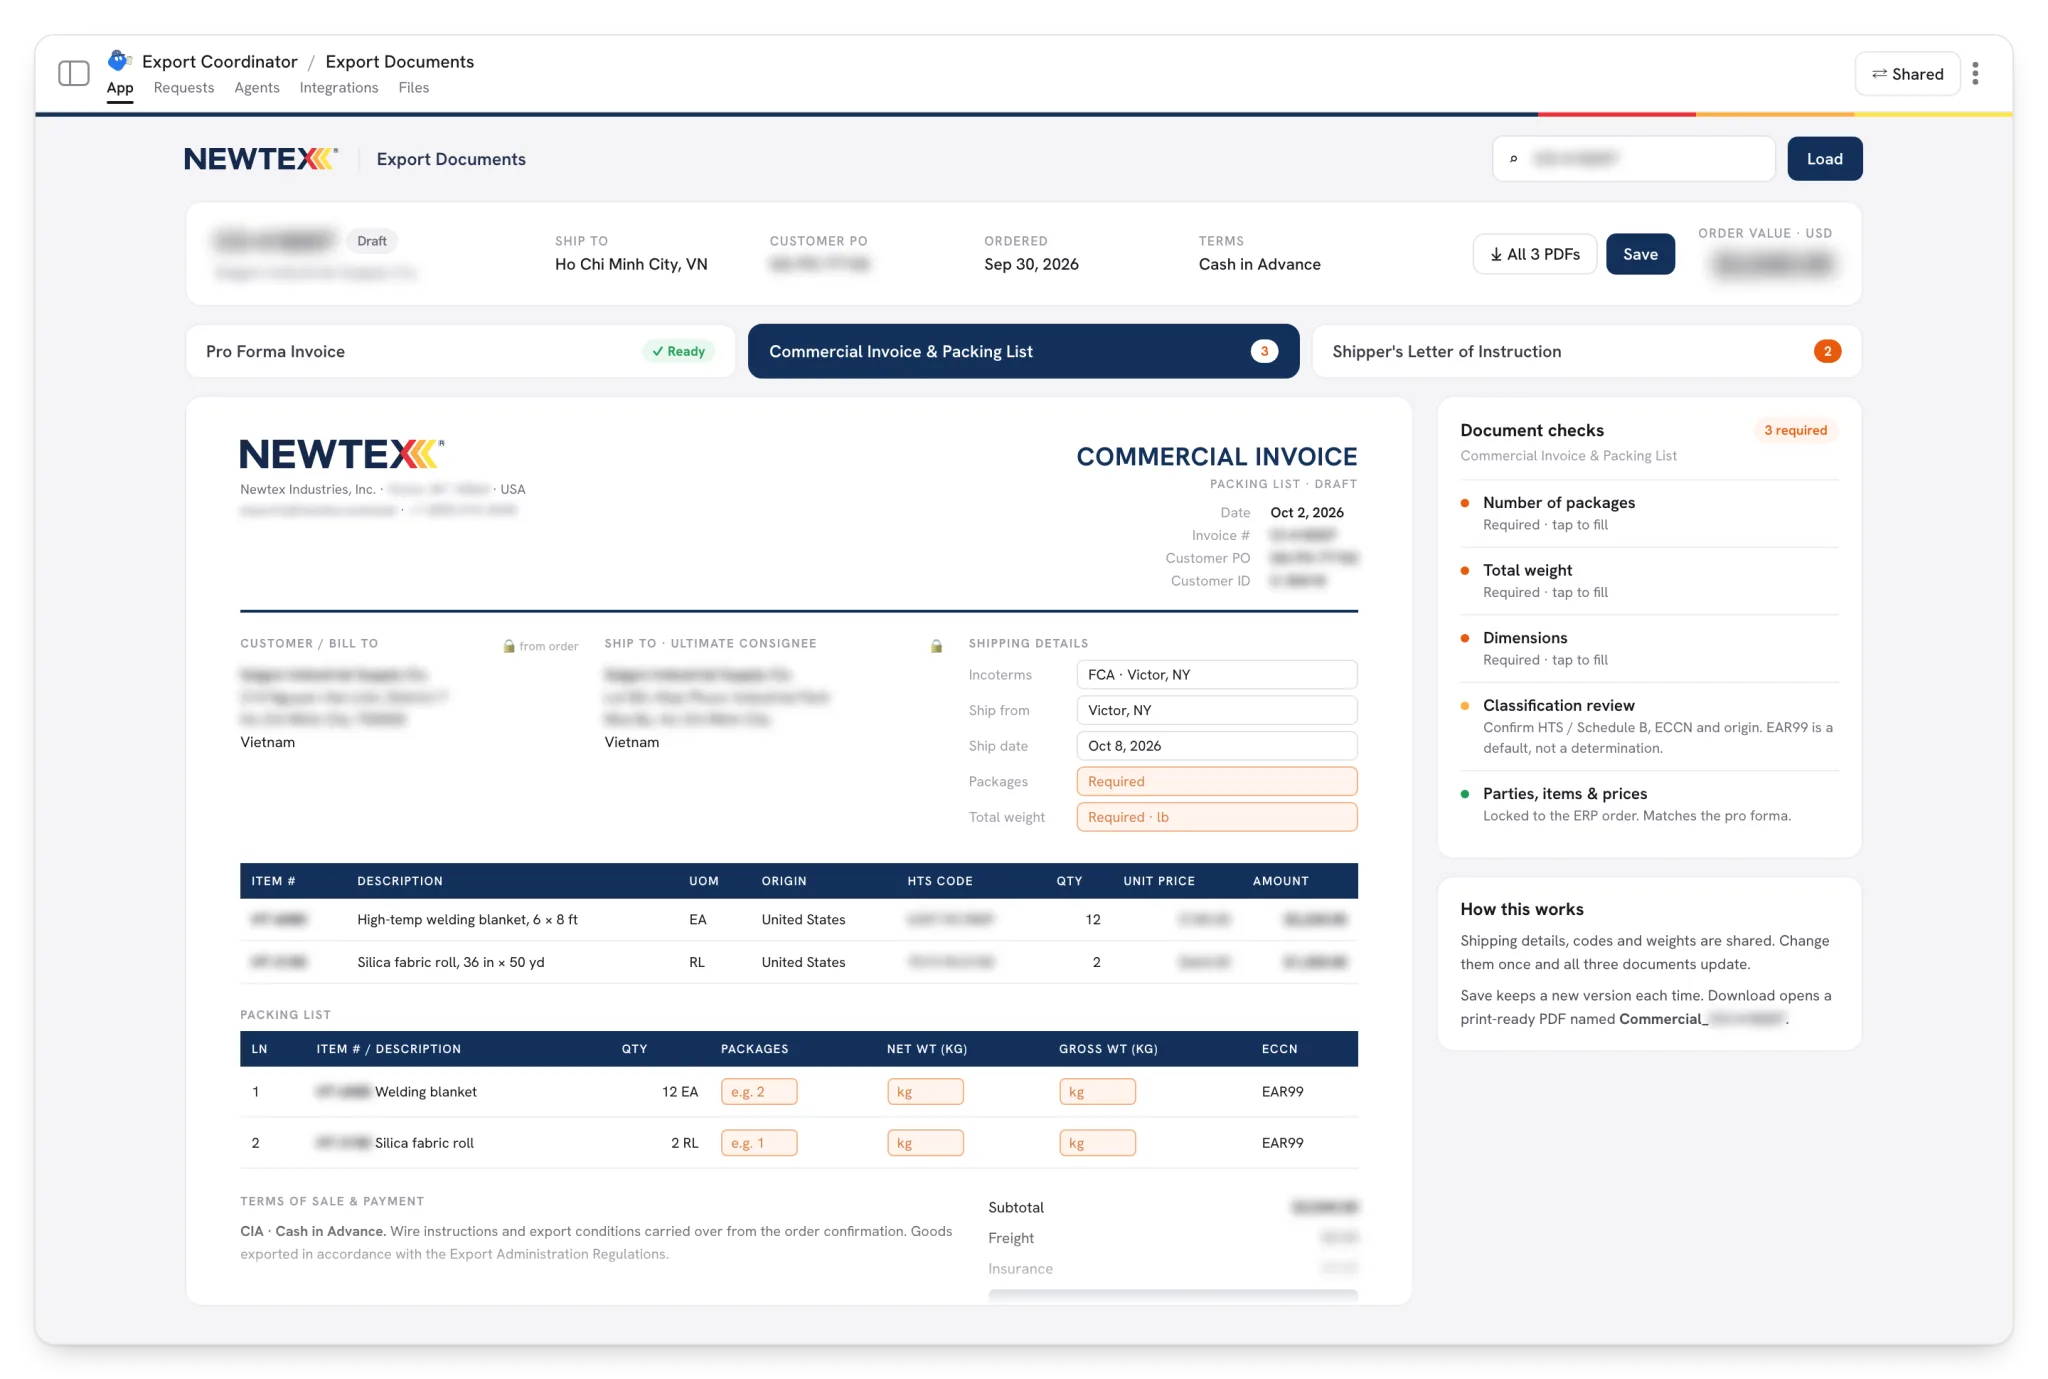The width and height of the screenshot is (2048, 1379).
Task: Click the lock icon in Ship To header
Action: [x=936, y=646]
